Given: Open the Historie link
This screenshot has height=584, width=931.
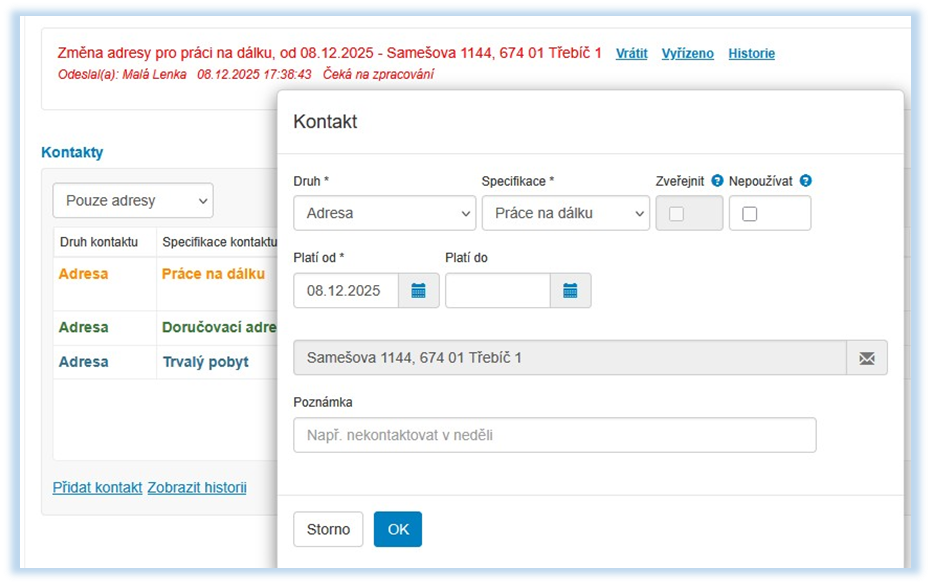Looking at the screenshot, I should (x=751, y=54).
